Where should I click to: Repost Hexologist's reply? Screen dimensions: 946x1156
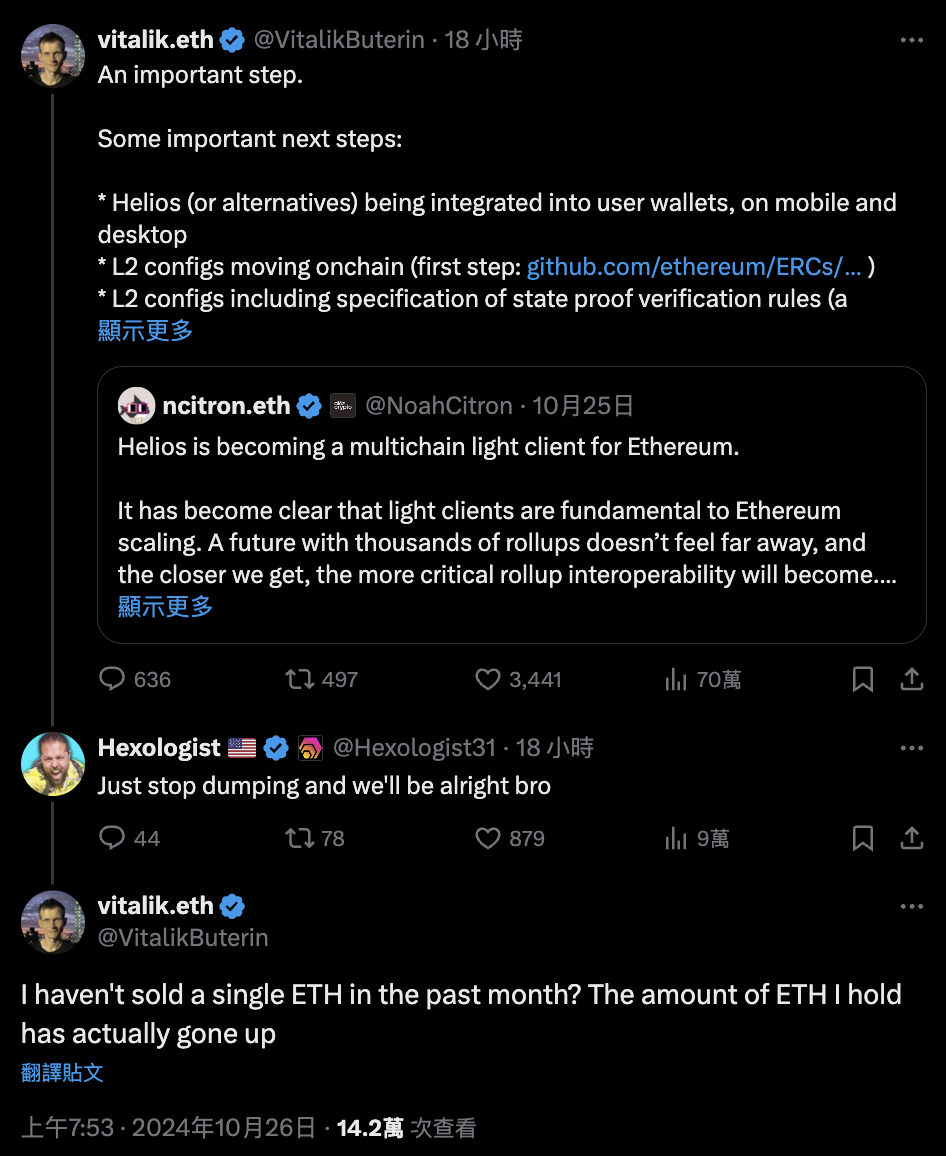click(299, 838)
